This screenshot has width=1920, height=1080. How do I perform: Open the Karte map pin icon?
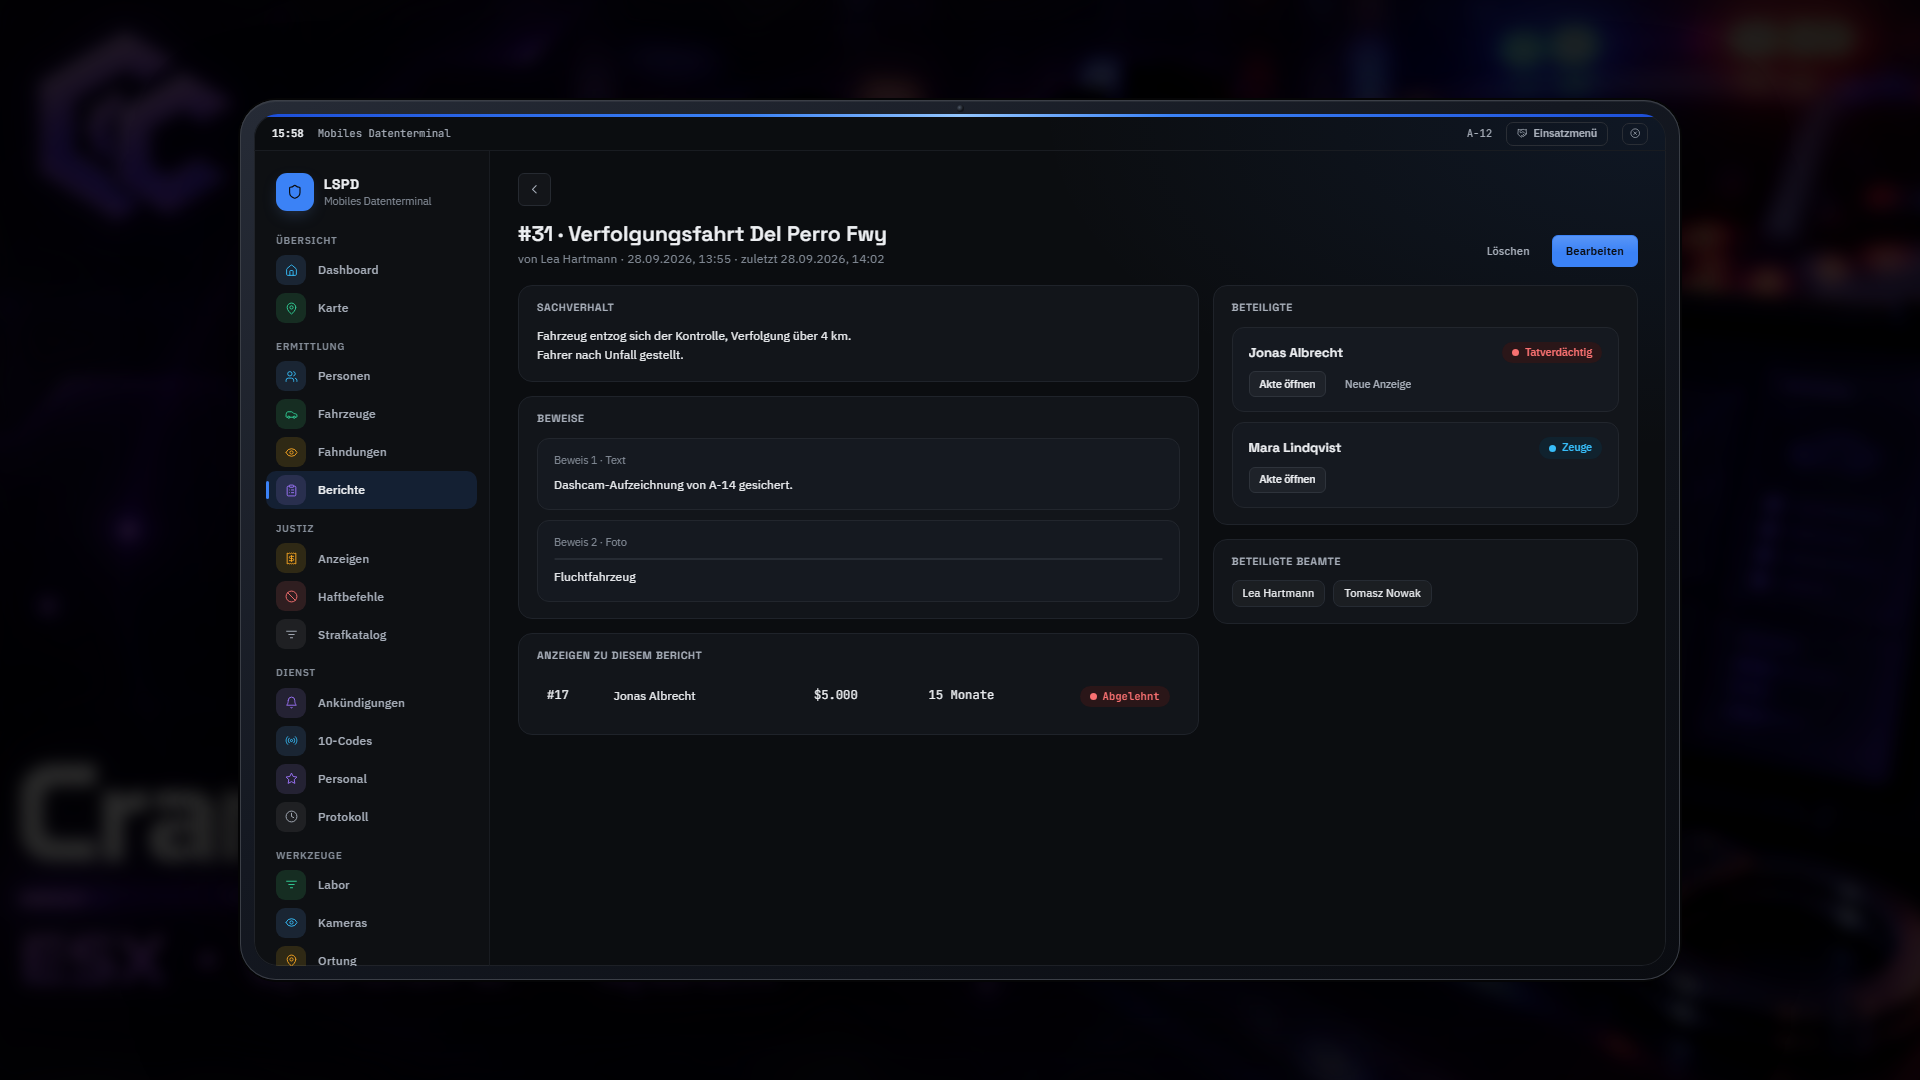click(x=291, y=308)
